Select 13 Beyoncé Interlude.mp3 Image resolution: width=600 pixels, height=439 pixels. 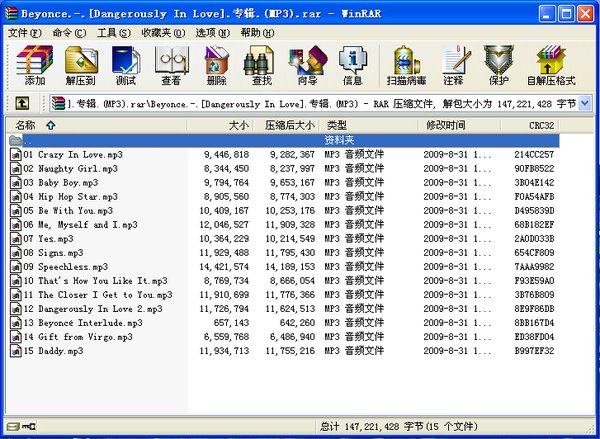coord(83,323)
